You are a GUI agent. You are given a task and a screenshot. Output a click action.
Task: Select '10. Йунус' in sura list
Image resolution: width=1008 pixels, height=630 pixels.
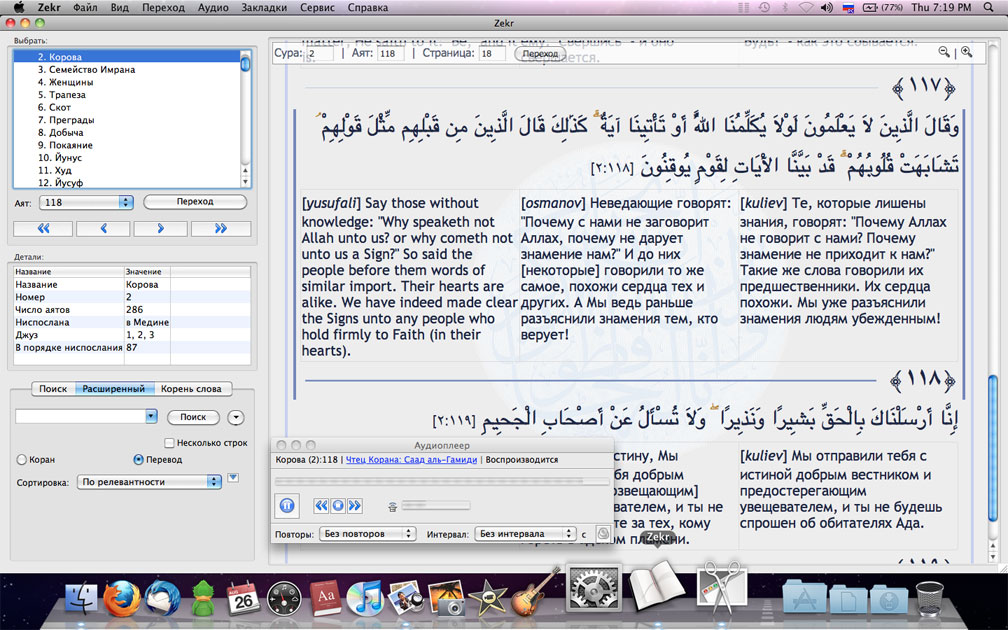point(127,158)
